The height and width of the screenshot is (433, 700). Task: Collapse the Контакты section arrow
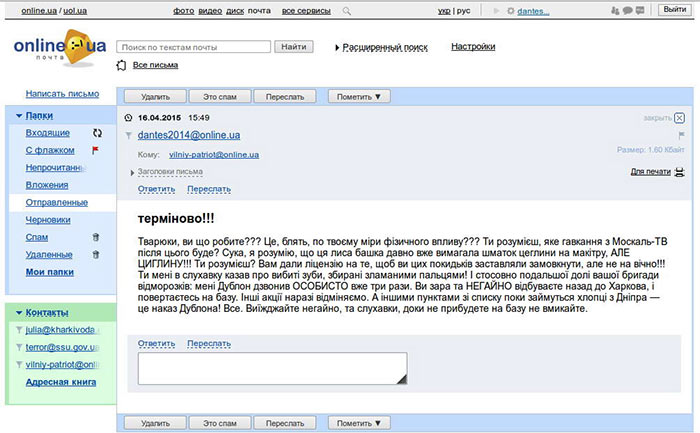pos(19,313)
